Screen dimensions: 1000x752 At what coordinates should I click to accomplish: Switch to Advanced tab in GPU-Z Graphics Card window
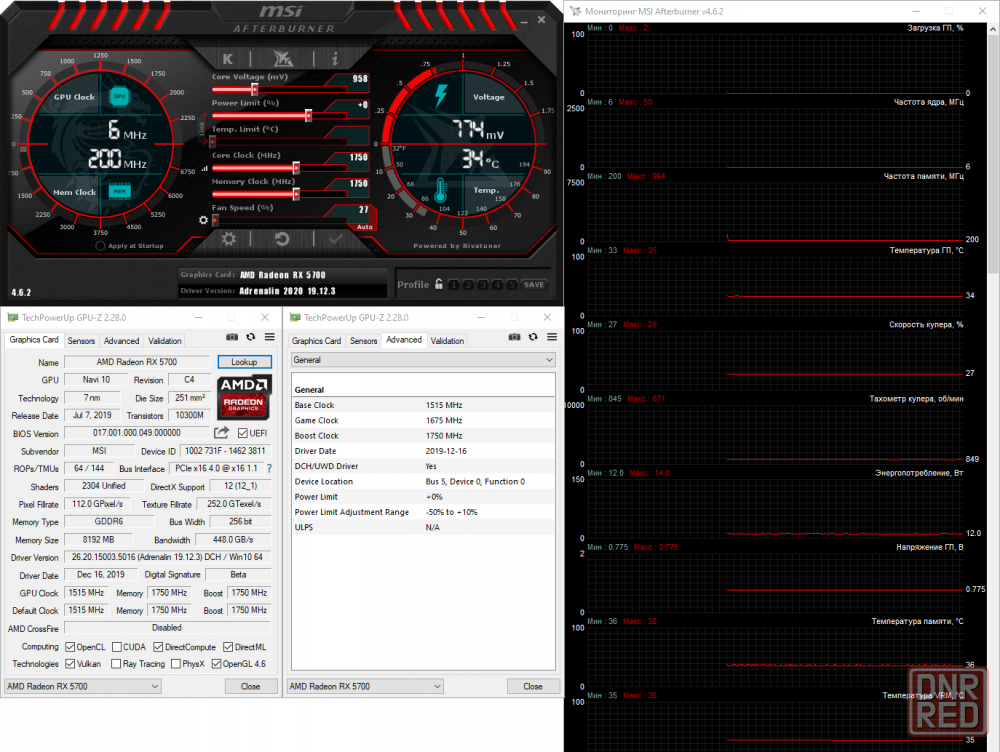[x=121, y=341]
